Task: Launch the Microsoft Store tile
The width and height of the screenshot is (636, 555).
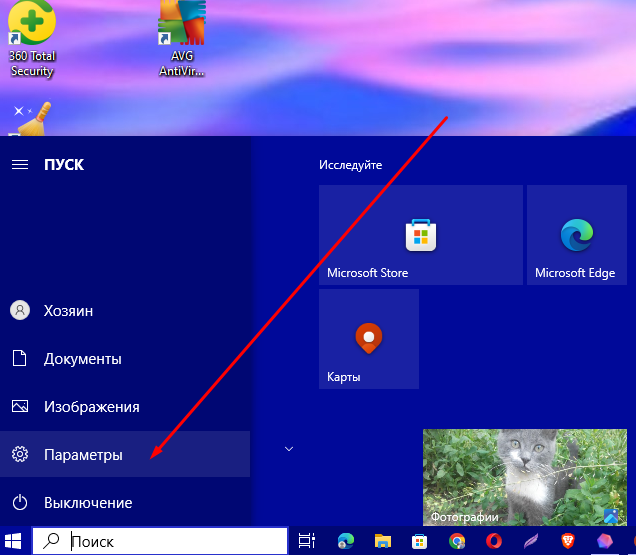Action: click(x=421, y=235)
